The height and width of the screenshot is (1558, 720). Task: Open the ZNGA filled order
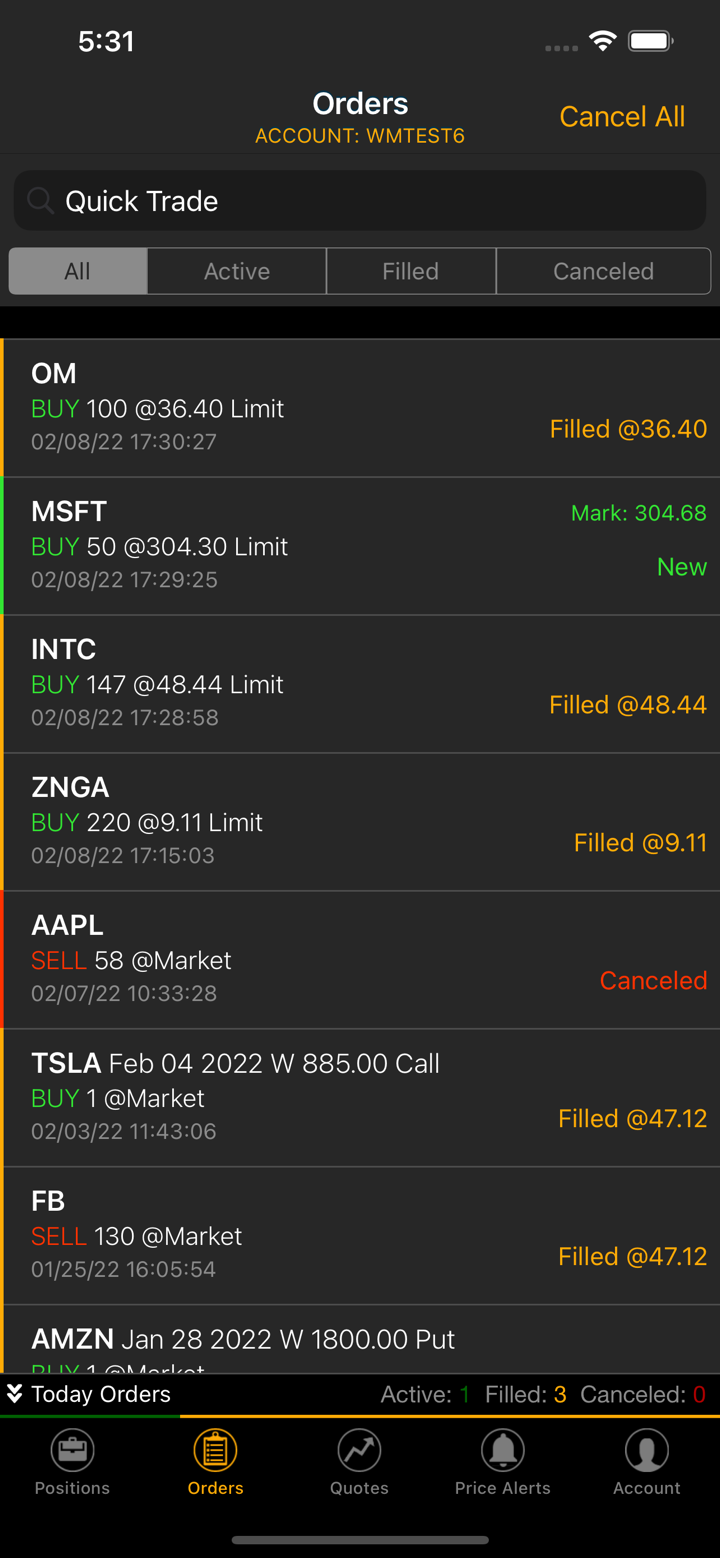point(360,822)
